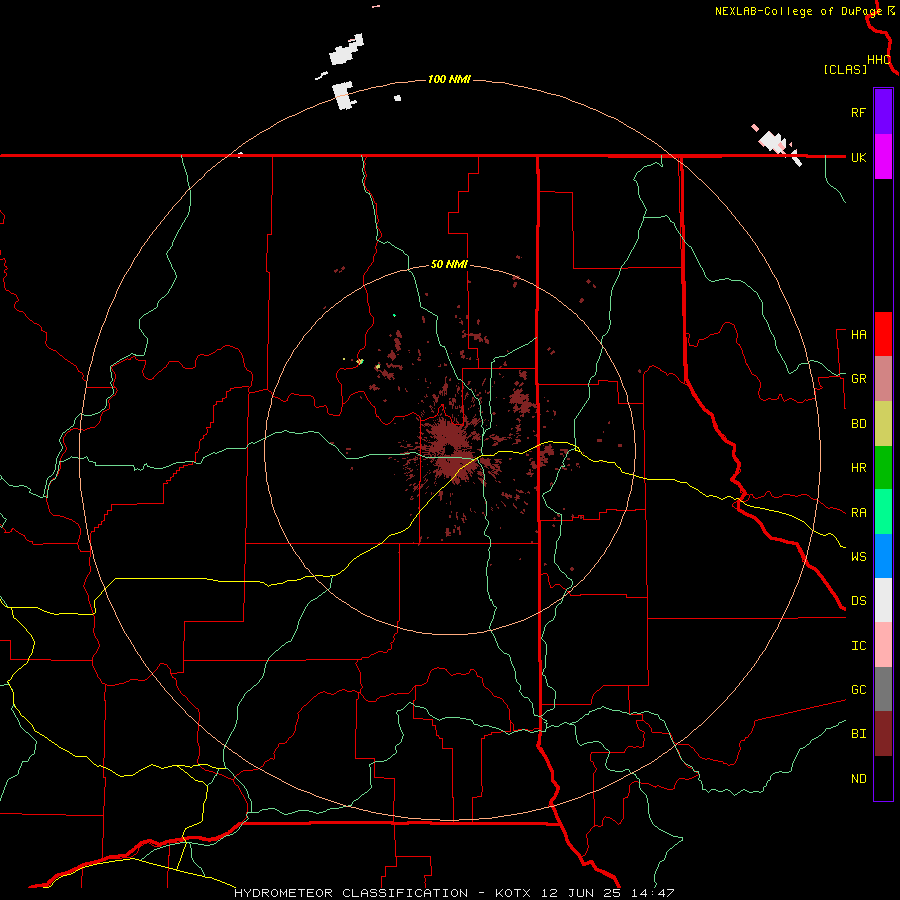The height and width of the screenshot is (900, 900).
Task: Click the BI dark red legend swatch
Action: (x=883, y=734)
